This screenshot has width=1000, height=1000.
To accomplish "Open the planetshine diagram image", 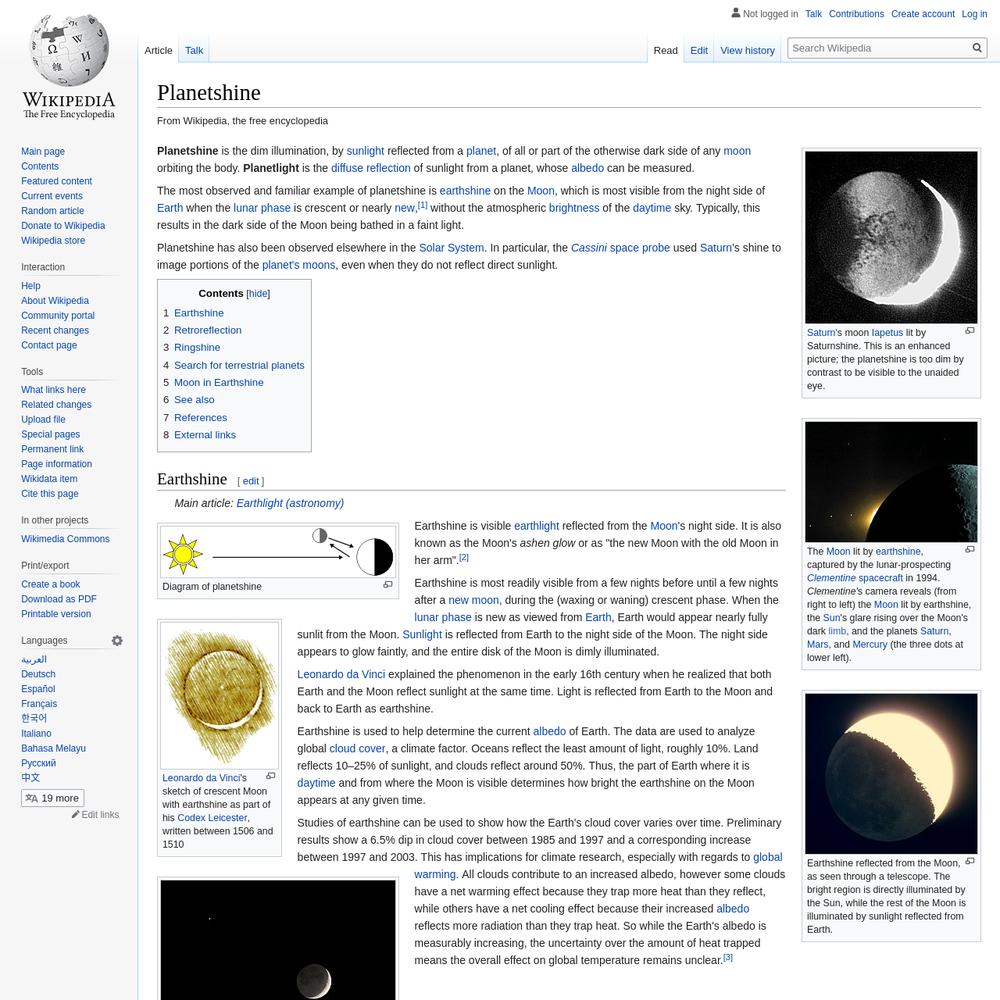I will [x=278, y=552].
